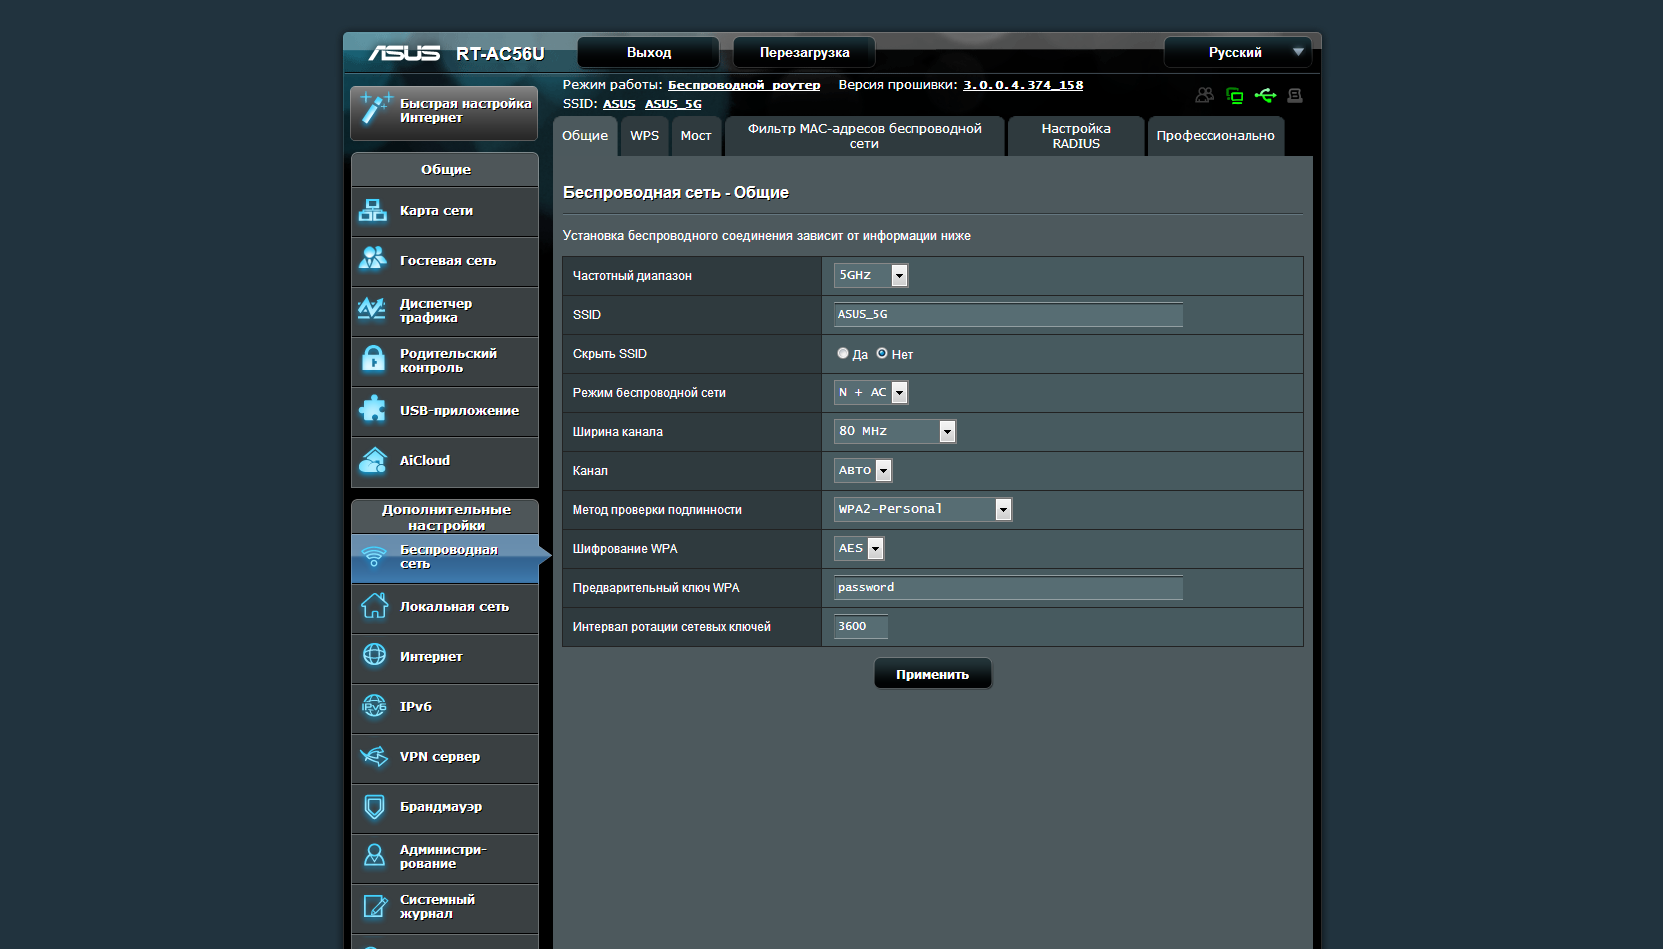The width and height of the screenshot is (1663, 949).
Task: Click the ASUS_5G SSID link in header
Action: (x=673, y=104)
